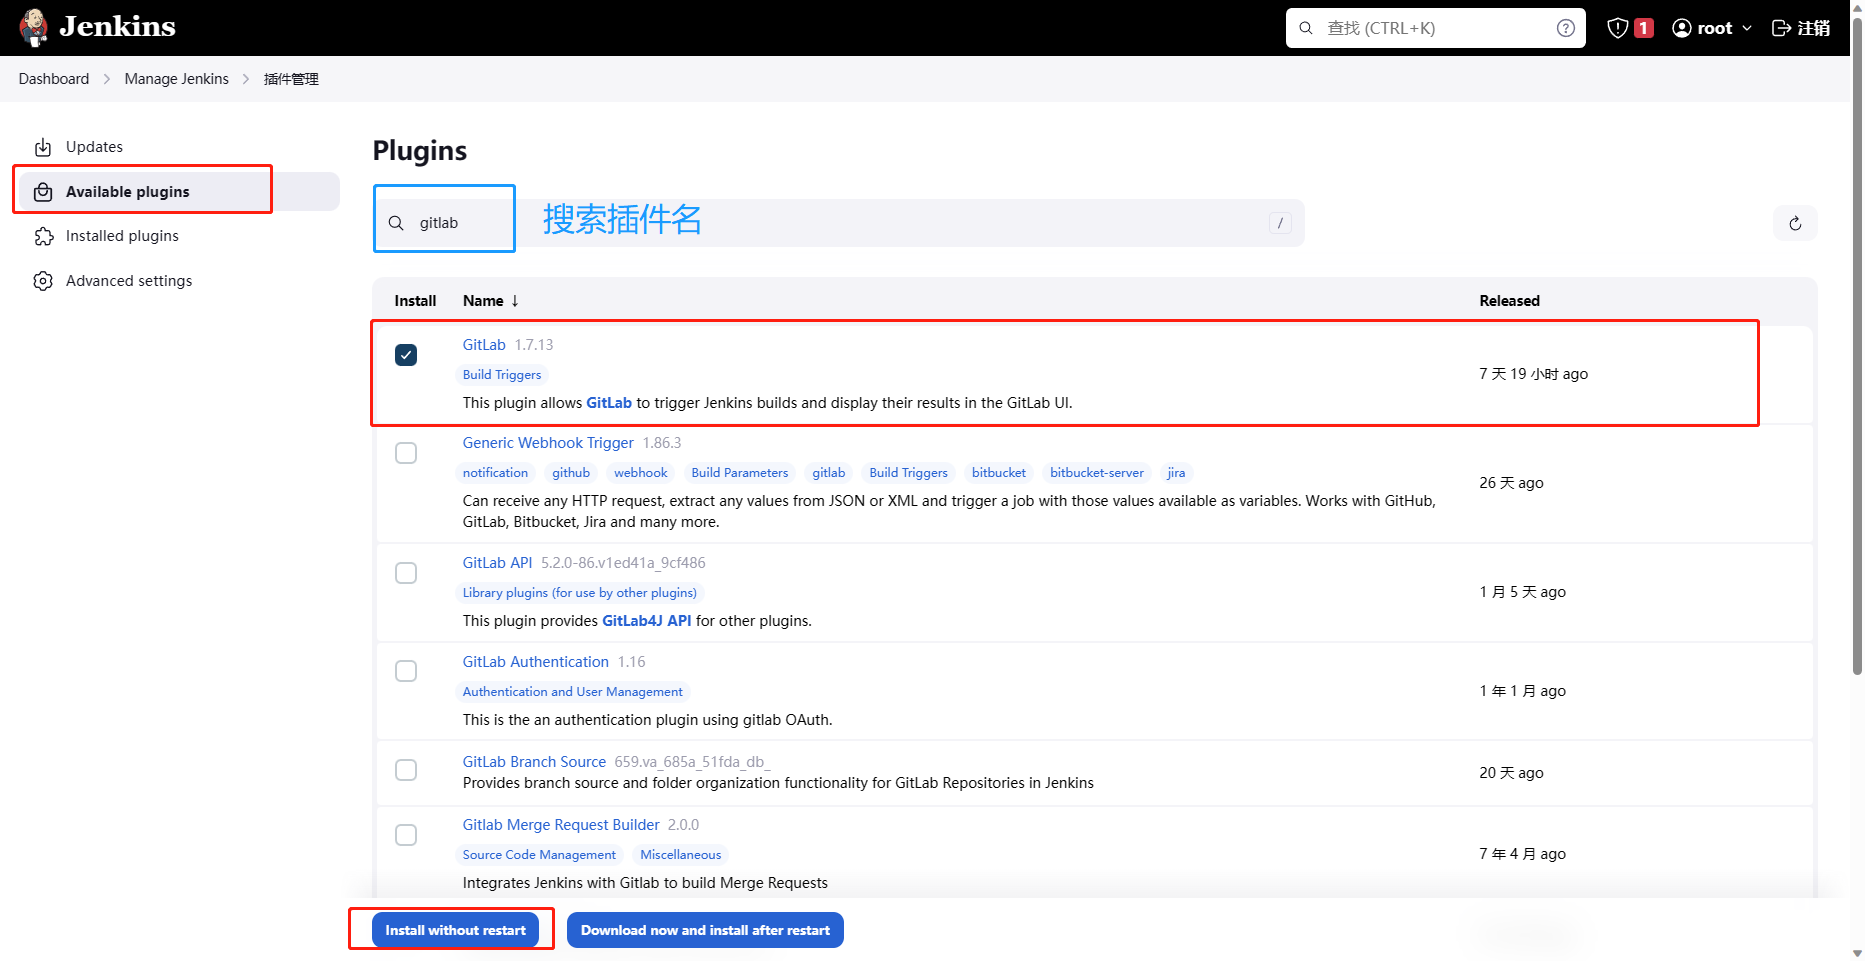The height and width of the screenshot is (961, 1865).
Task: Click the refresh plugin list button
Action: (1795, 223)
